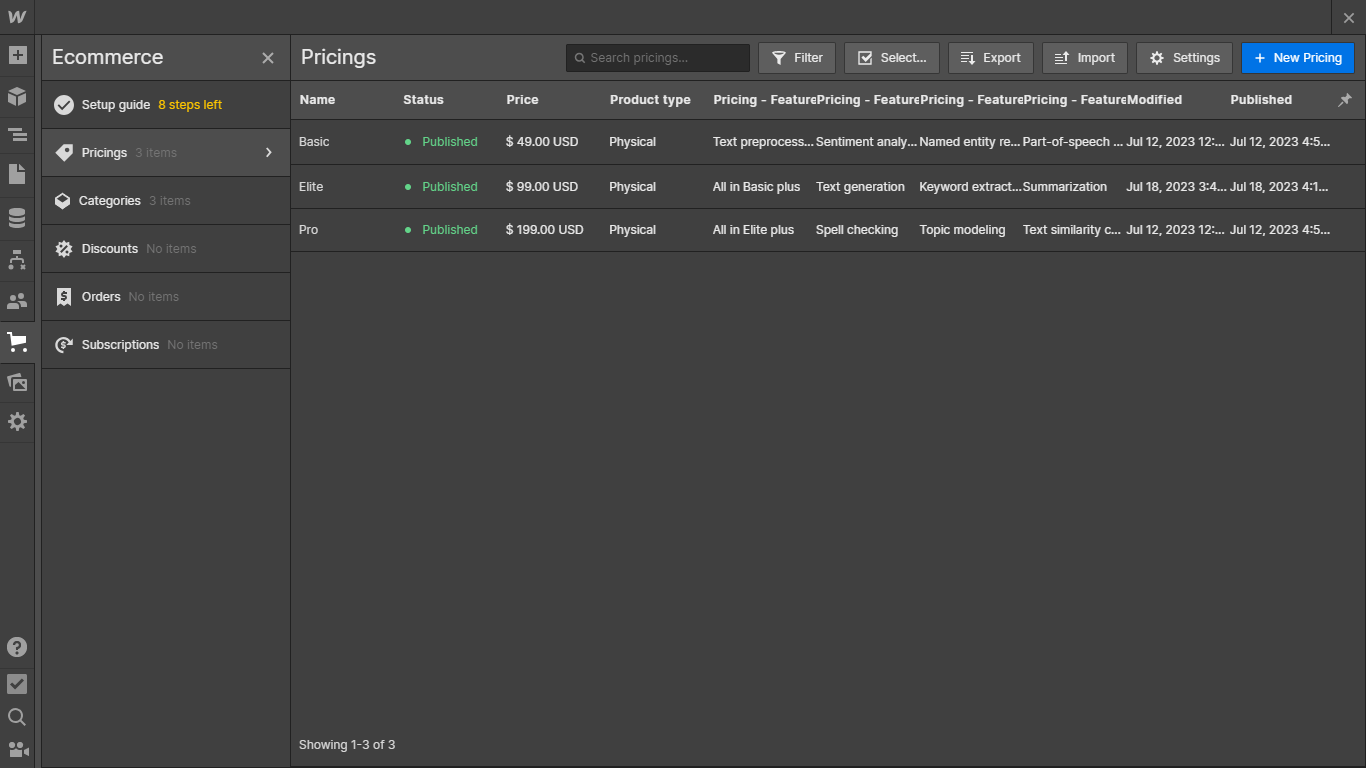The width and height of the screenshot is (1366, 768).
Task: Open the Assets panel
Action: (x=17, y=382)
